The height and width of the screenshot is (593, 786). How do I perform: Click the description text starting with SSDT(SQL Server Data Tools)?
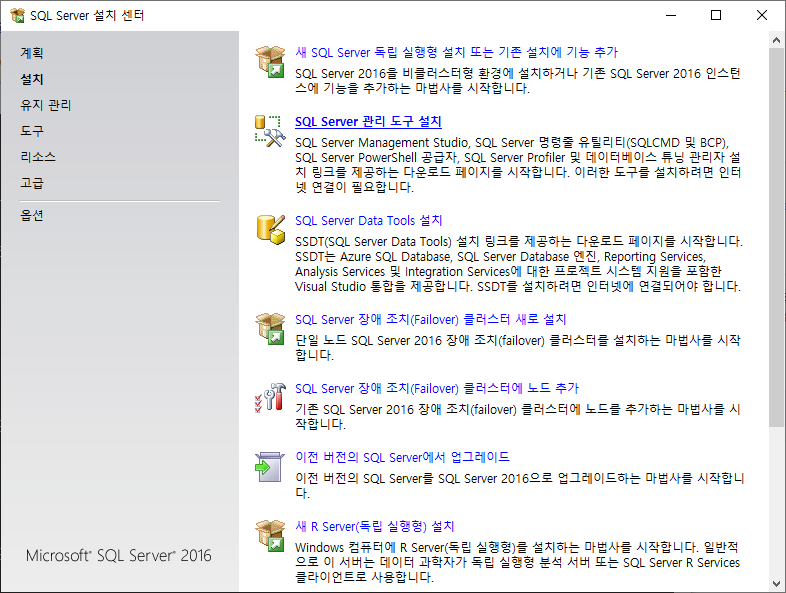[x=519, y=264]
